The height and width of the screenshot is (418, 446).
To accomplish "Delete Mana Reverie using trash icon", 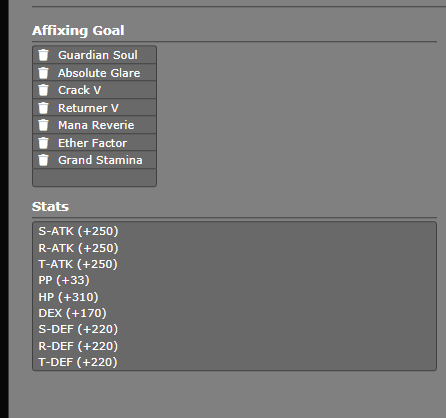I will tap(43, 125).
